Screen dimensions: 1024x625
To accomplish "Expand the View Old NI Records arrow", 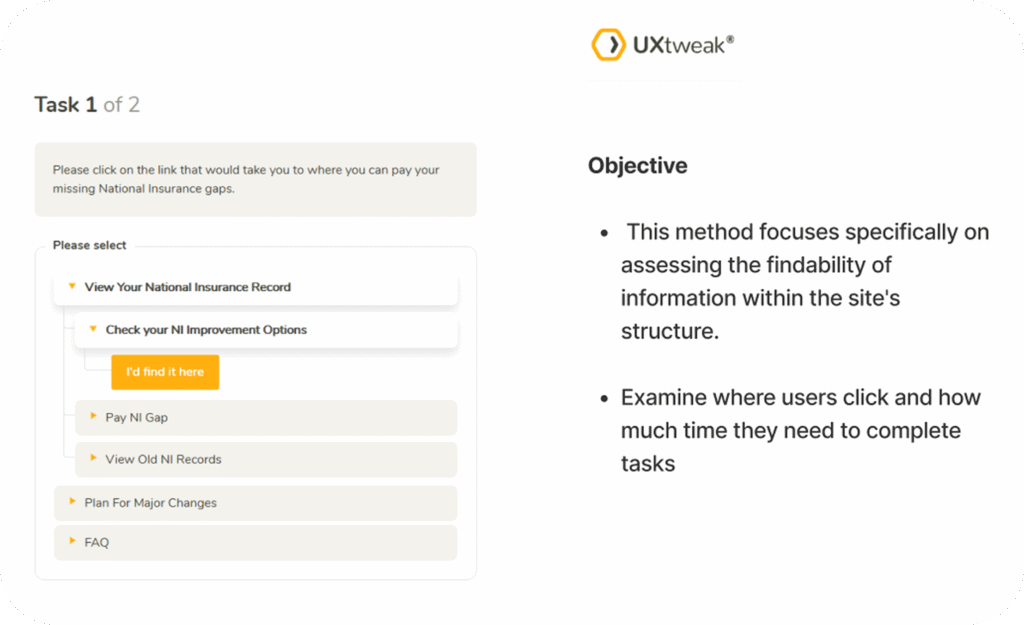I will click(93, 459).
